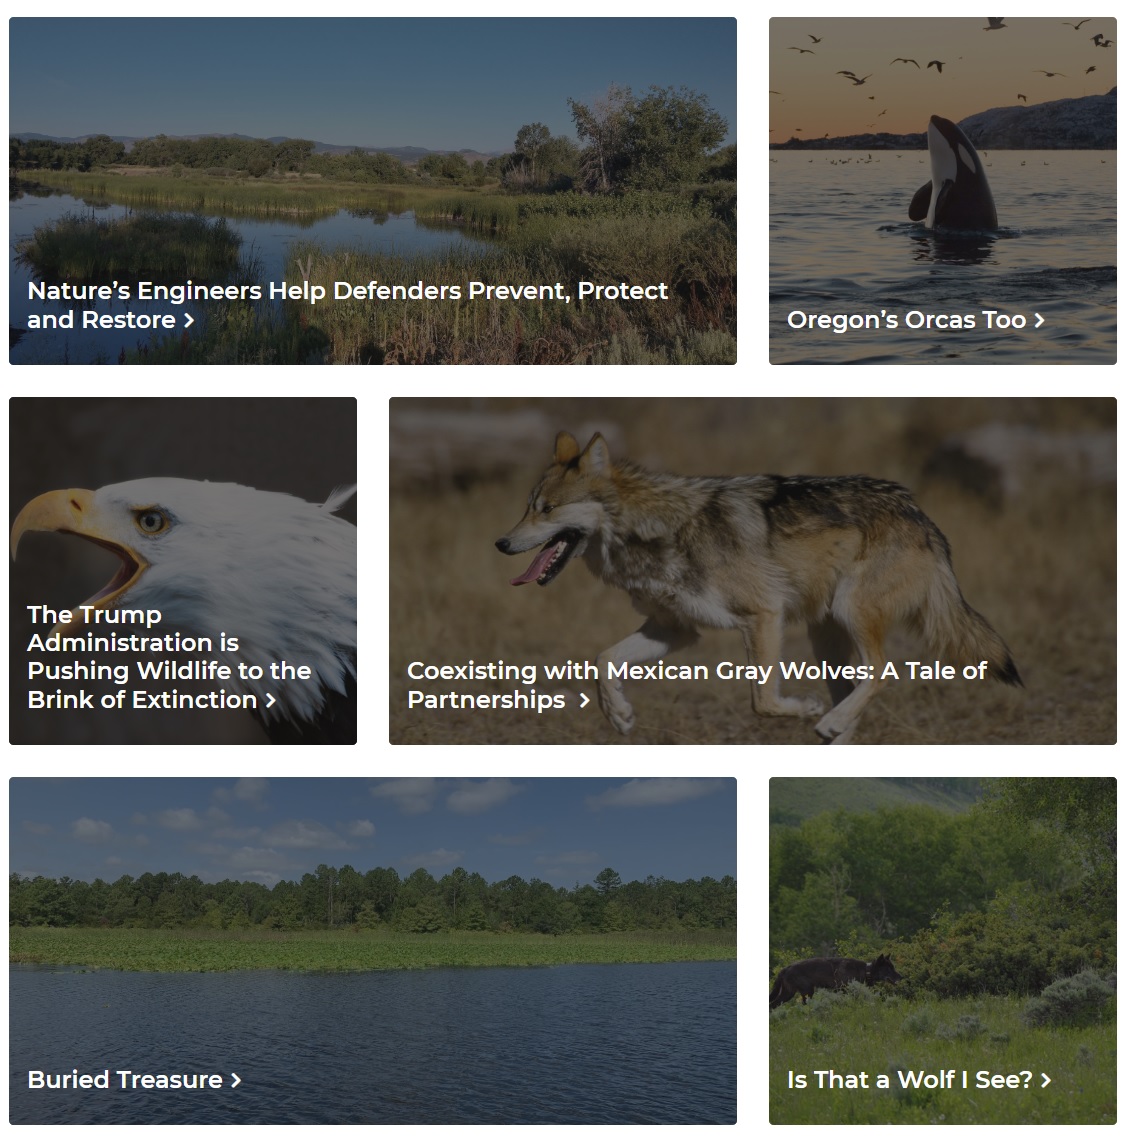Click the chevron after 'Is That a Wolf I See?'
The image size is (1132, 1140).
point(1045,1080)
